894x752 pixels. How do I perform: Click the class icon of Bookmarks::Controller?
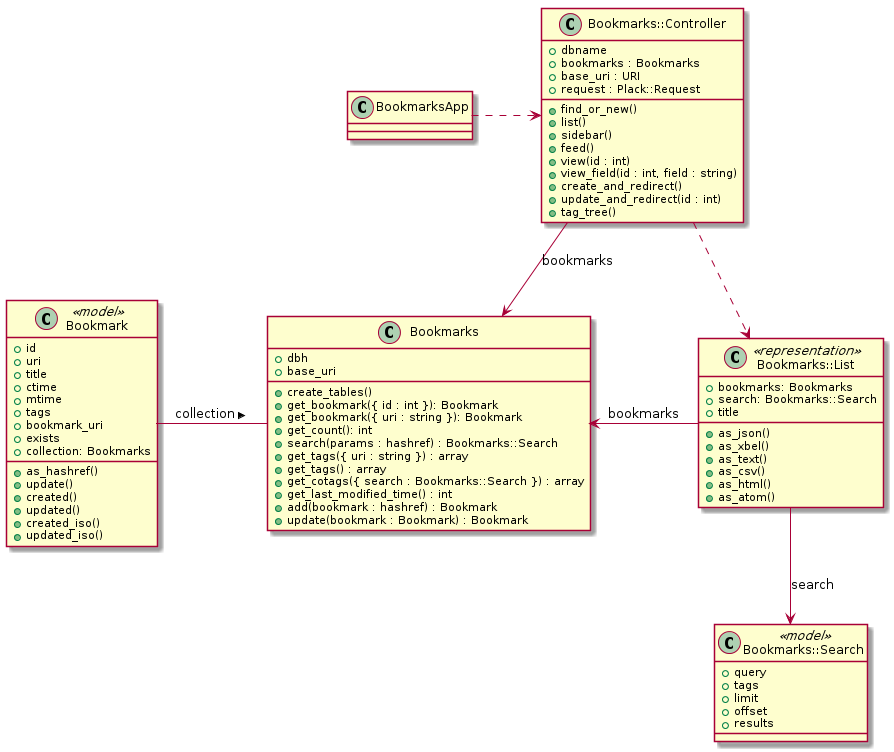coord(570,25)
